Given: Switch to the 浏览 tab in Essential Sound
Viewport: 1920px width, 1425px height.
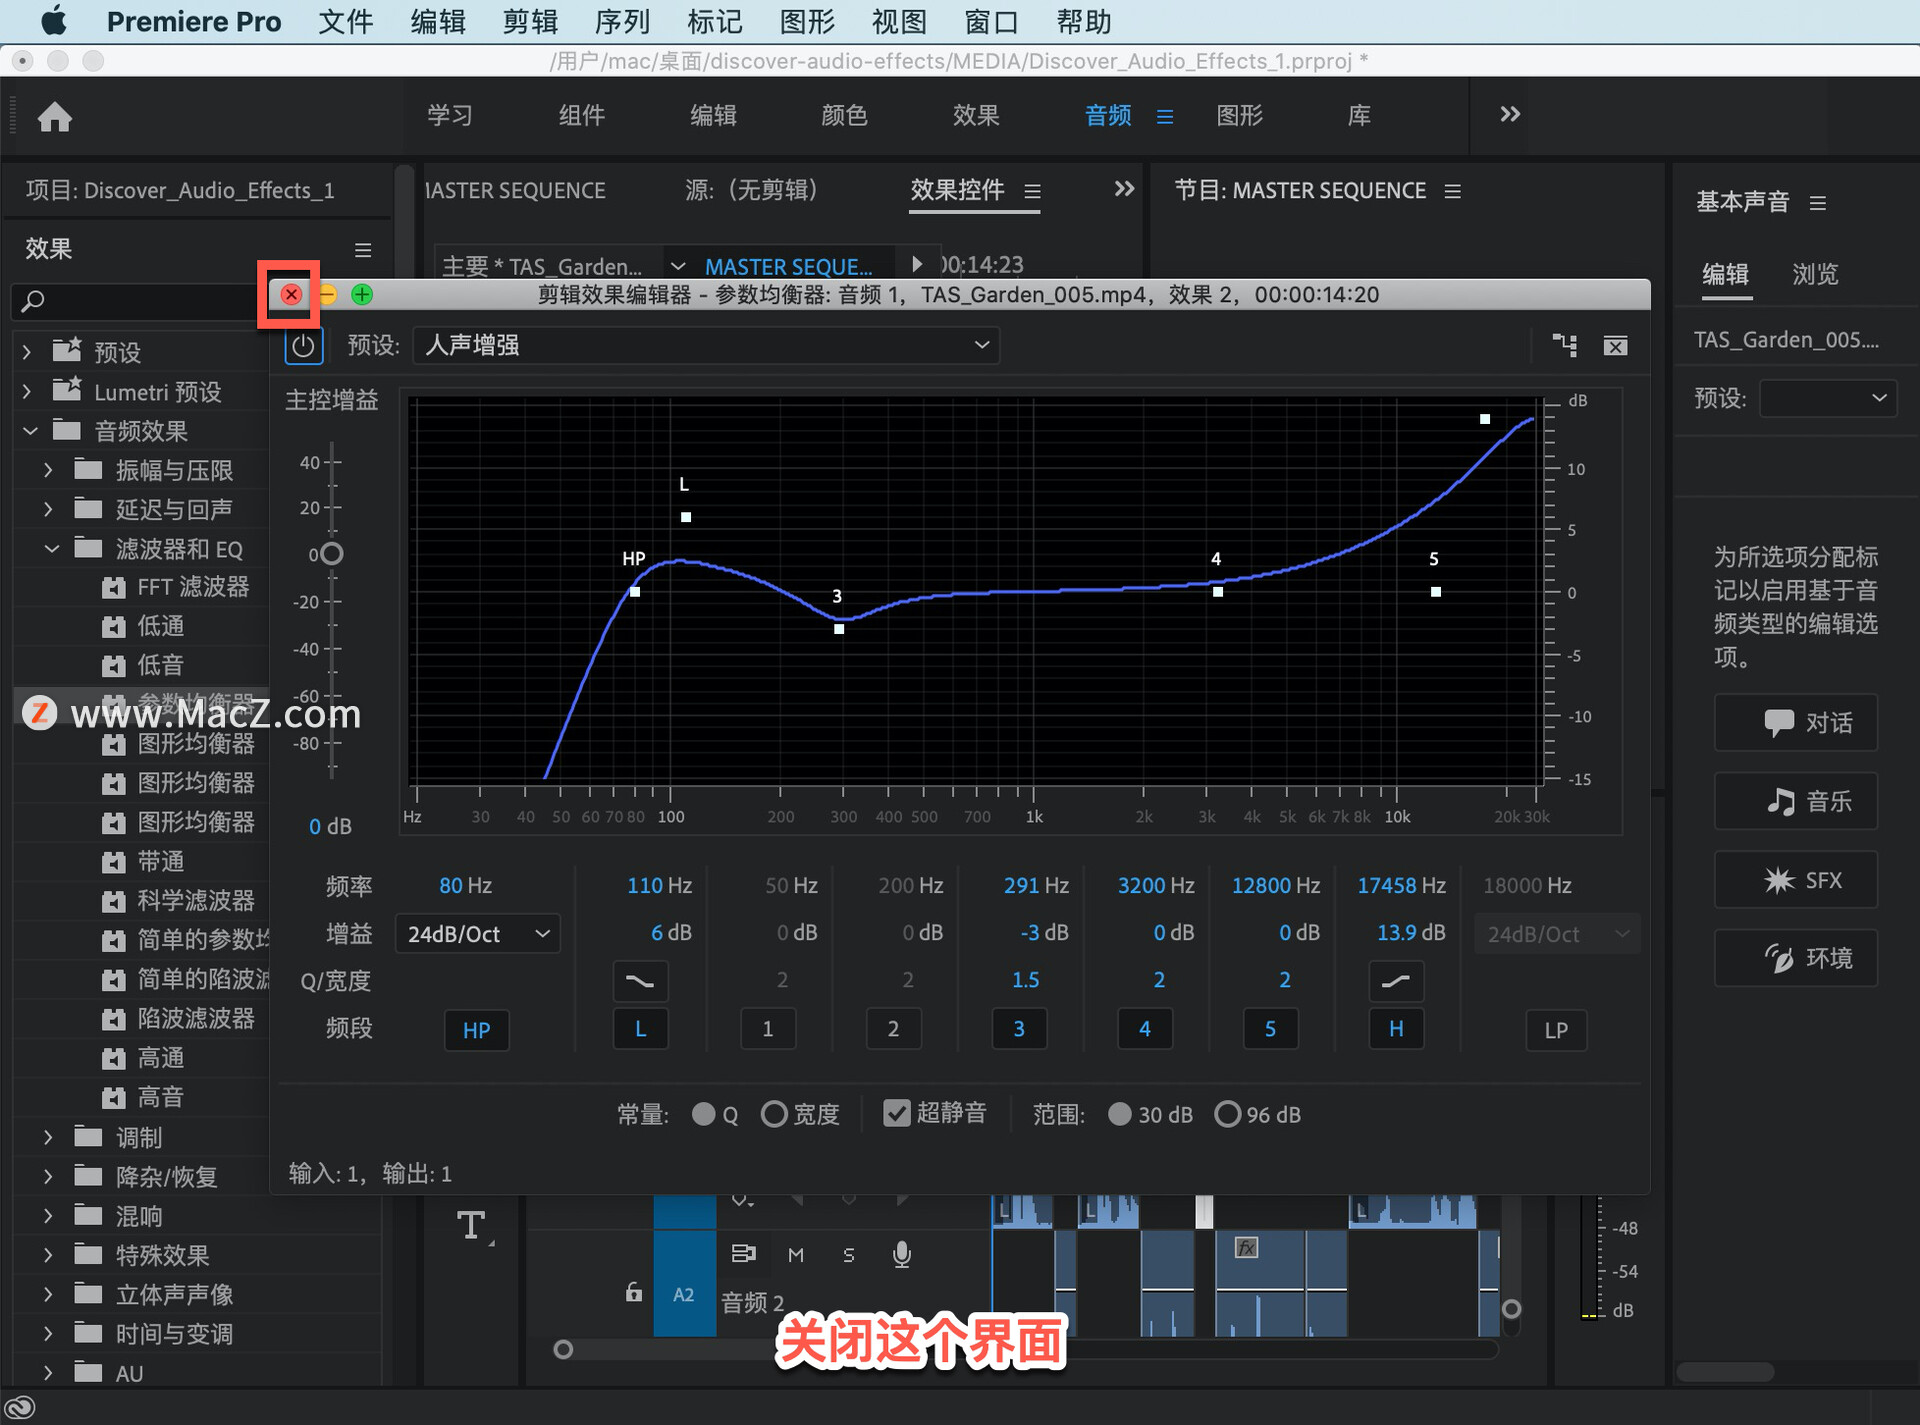Looking at the screenshot, I should coord(1815,274).
